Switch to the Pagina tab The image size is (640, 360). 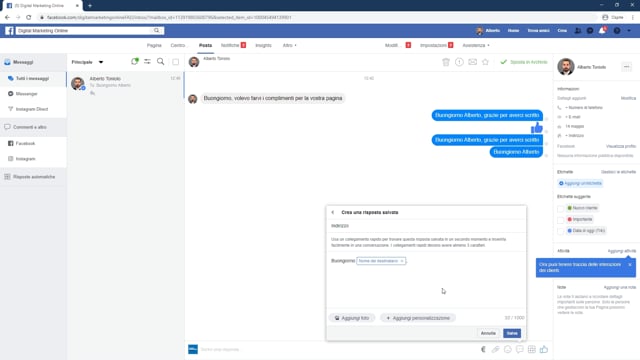pyautogui.click(x=154, y=45)
